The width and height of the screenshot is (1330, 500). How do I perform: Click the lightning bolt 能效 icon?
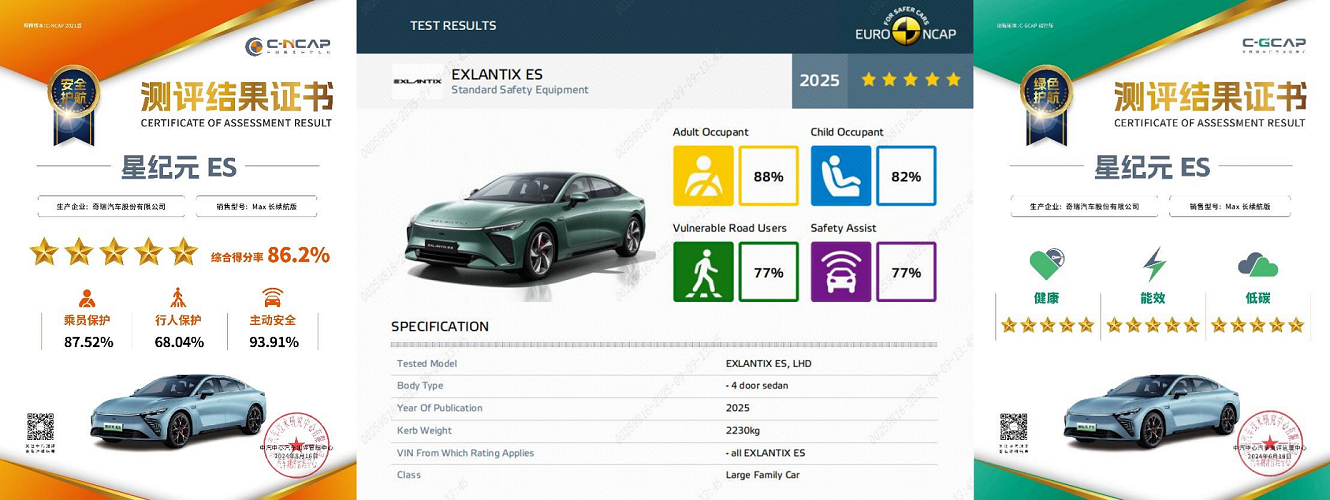(1154, 265)
